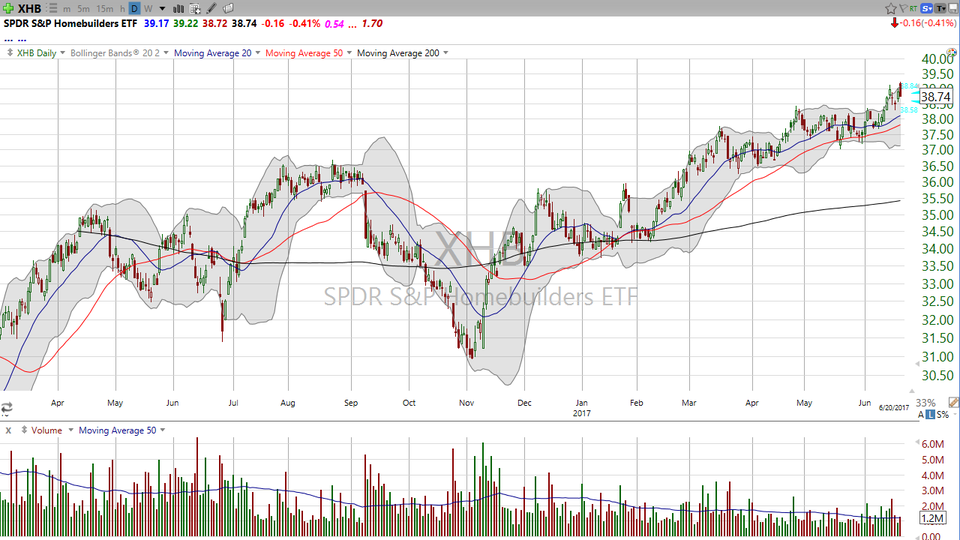
Task: Close the Volume pane with X
Action: (x=8, y=430)
